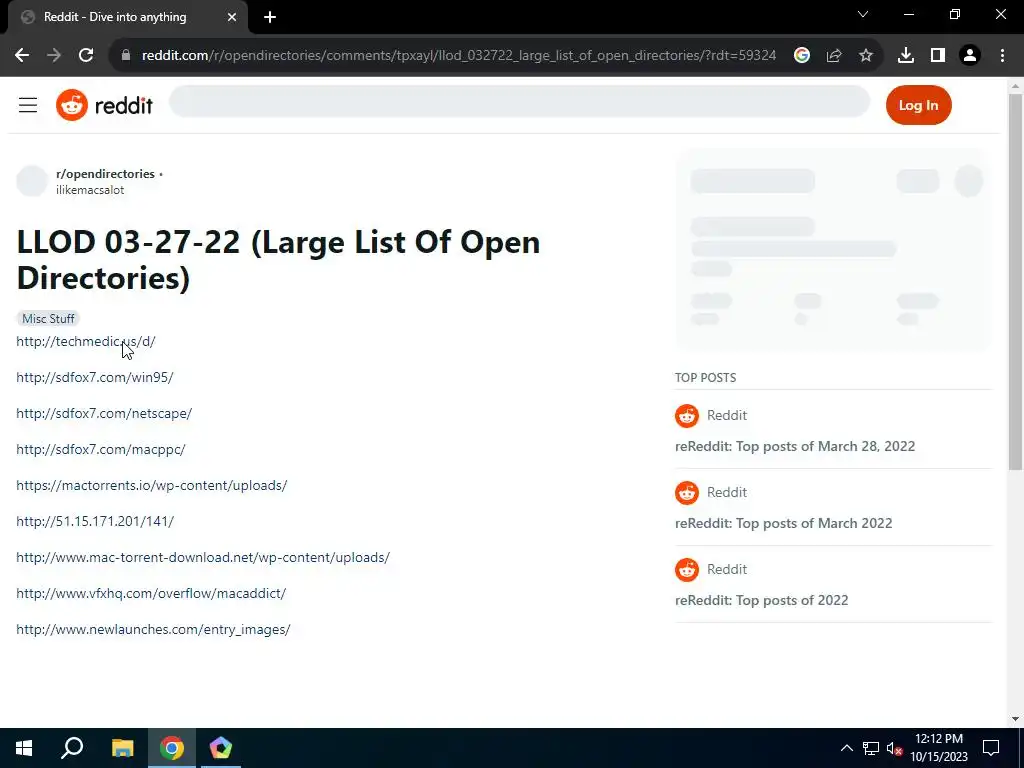Viewport: 1024px width, 768px height.
Task: Go back to the previous page
Action: [22, 56]
